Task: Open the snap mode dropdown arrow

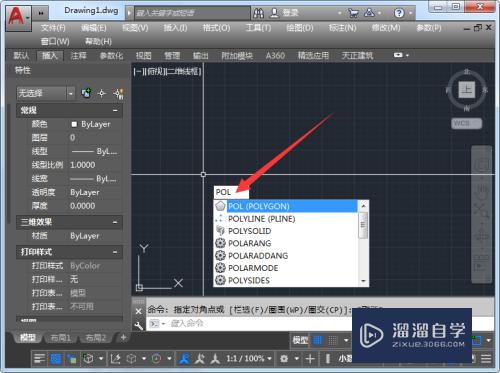Action: 346,340
